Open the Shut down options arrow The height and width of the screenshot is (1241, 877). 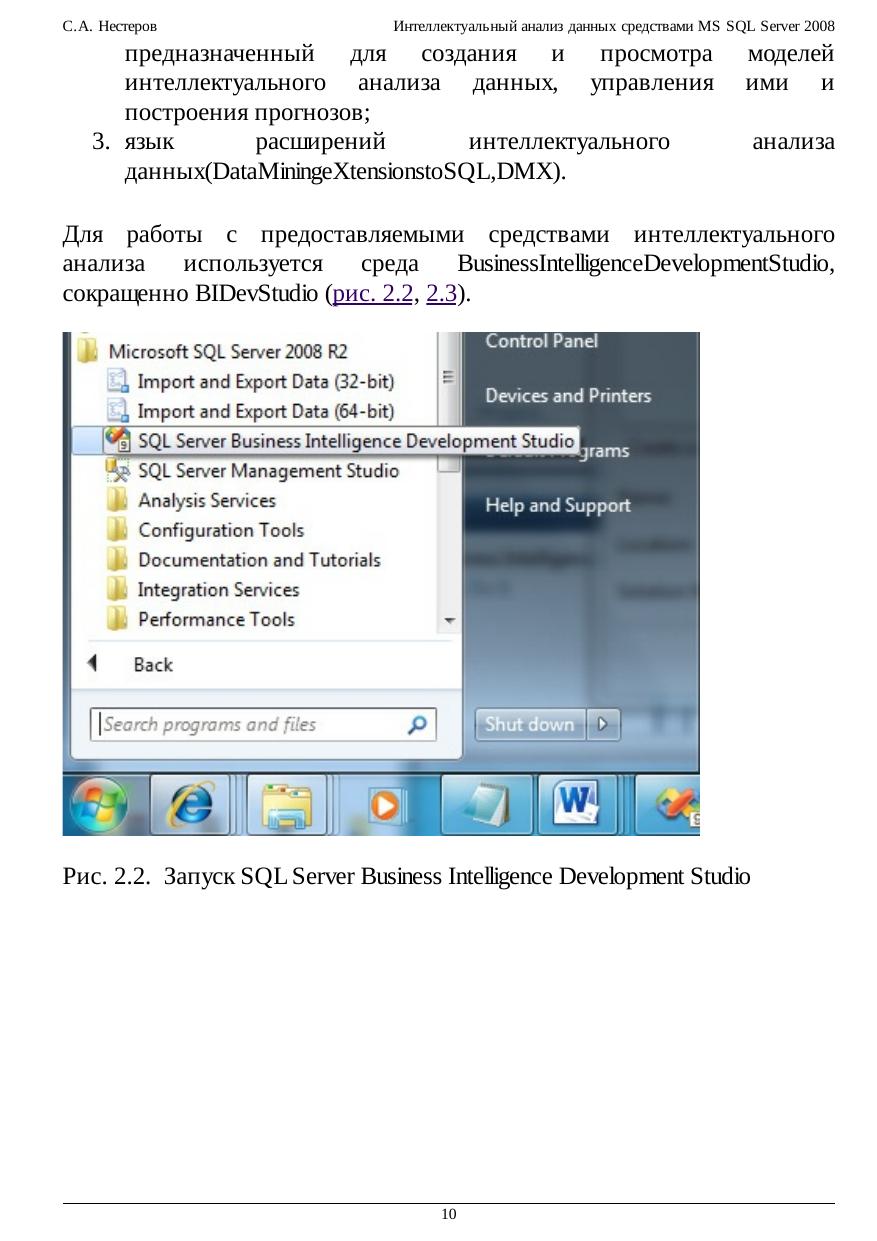[x=603, y=725]
